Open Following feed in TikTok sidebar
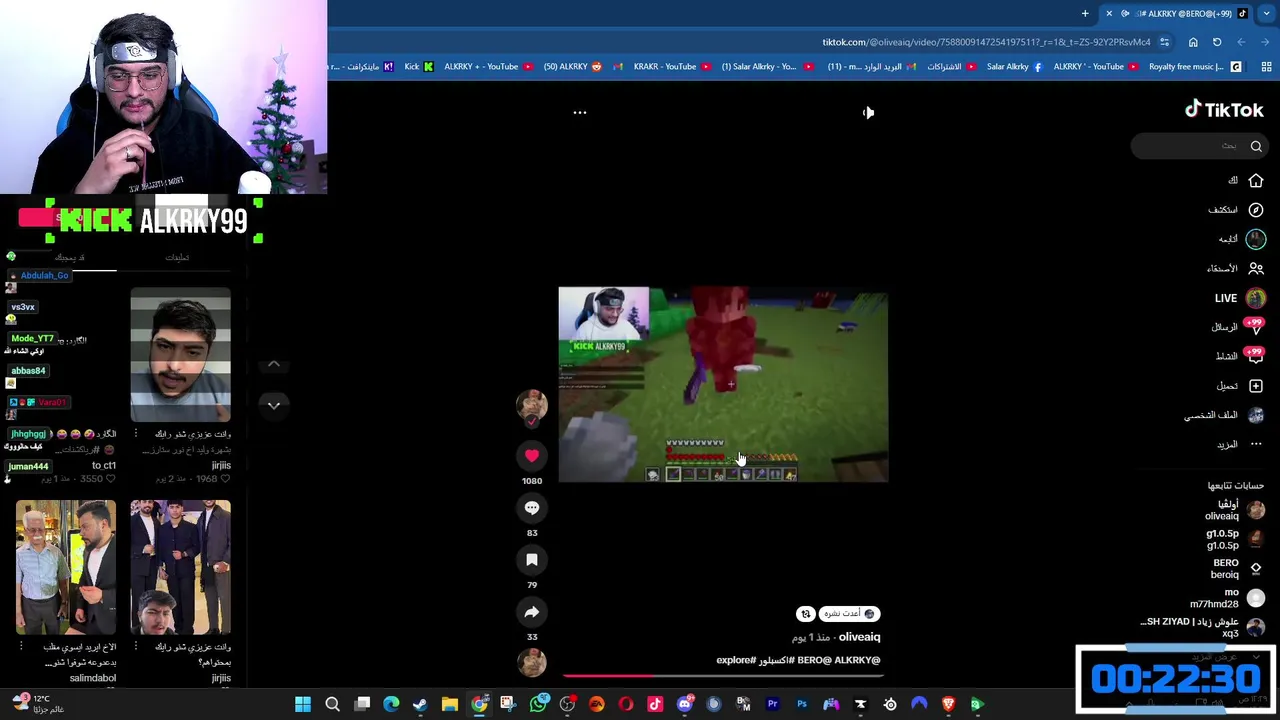 (1242, 239)
